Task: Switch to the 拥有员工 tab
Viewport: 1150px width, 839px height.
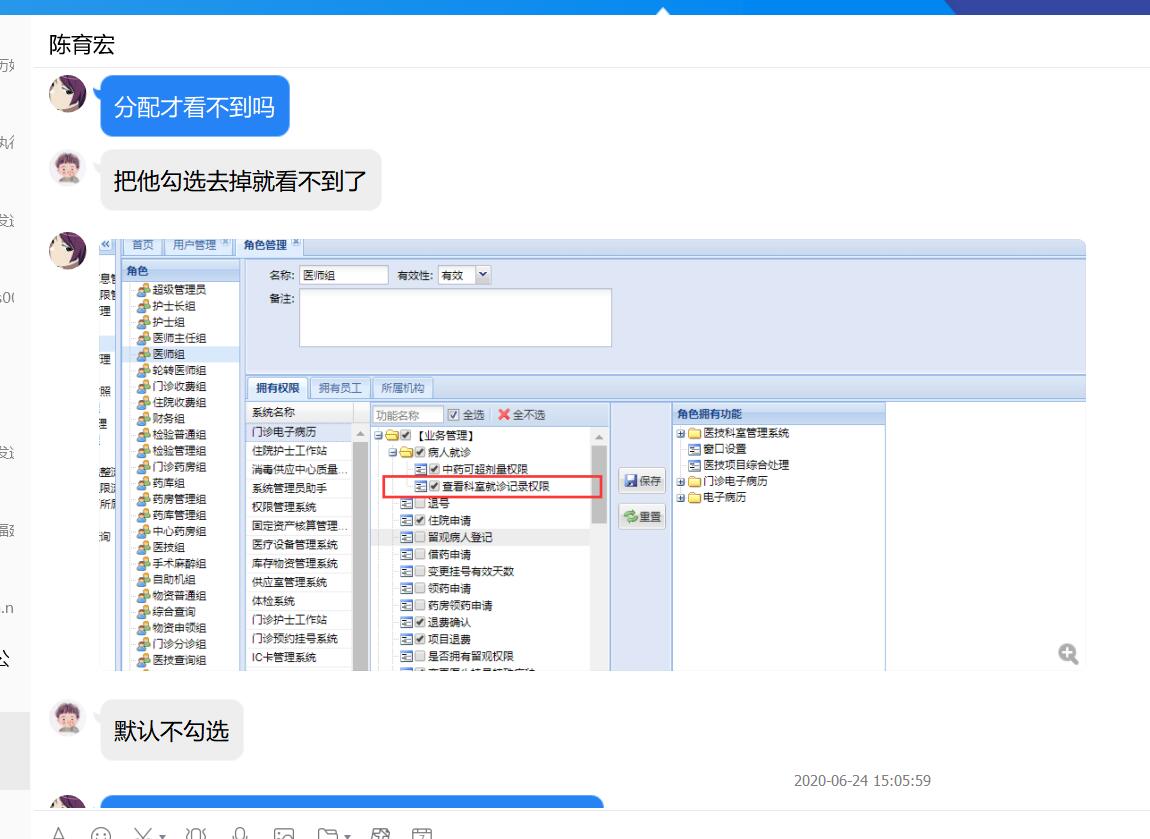Action: pos(340,388)
